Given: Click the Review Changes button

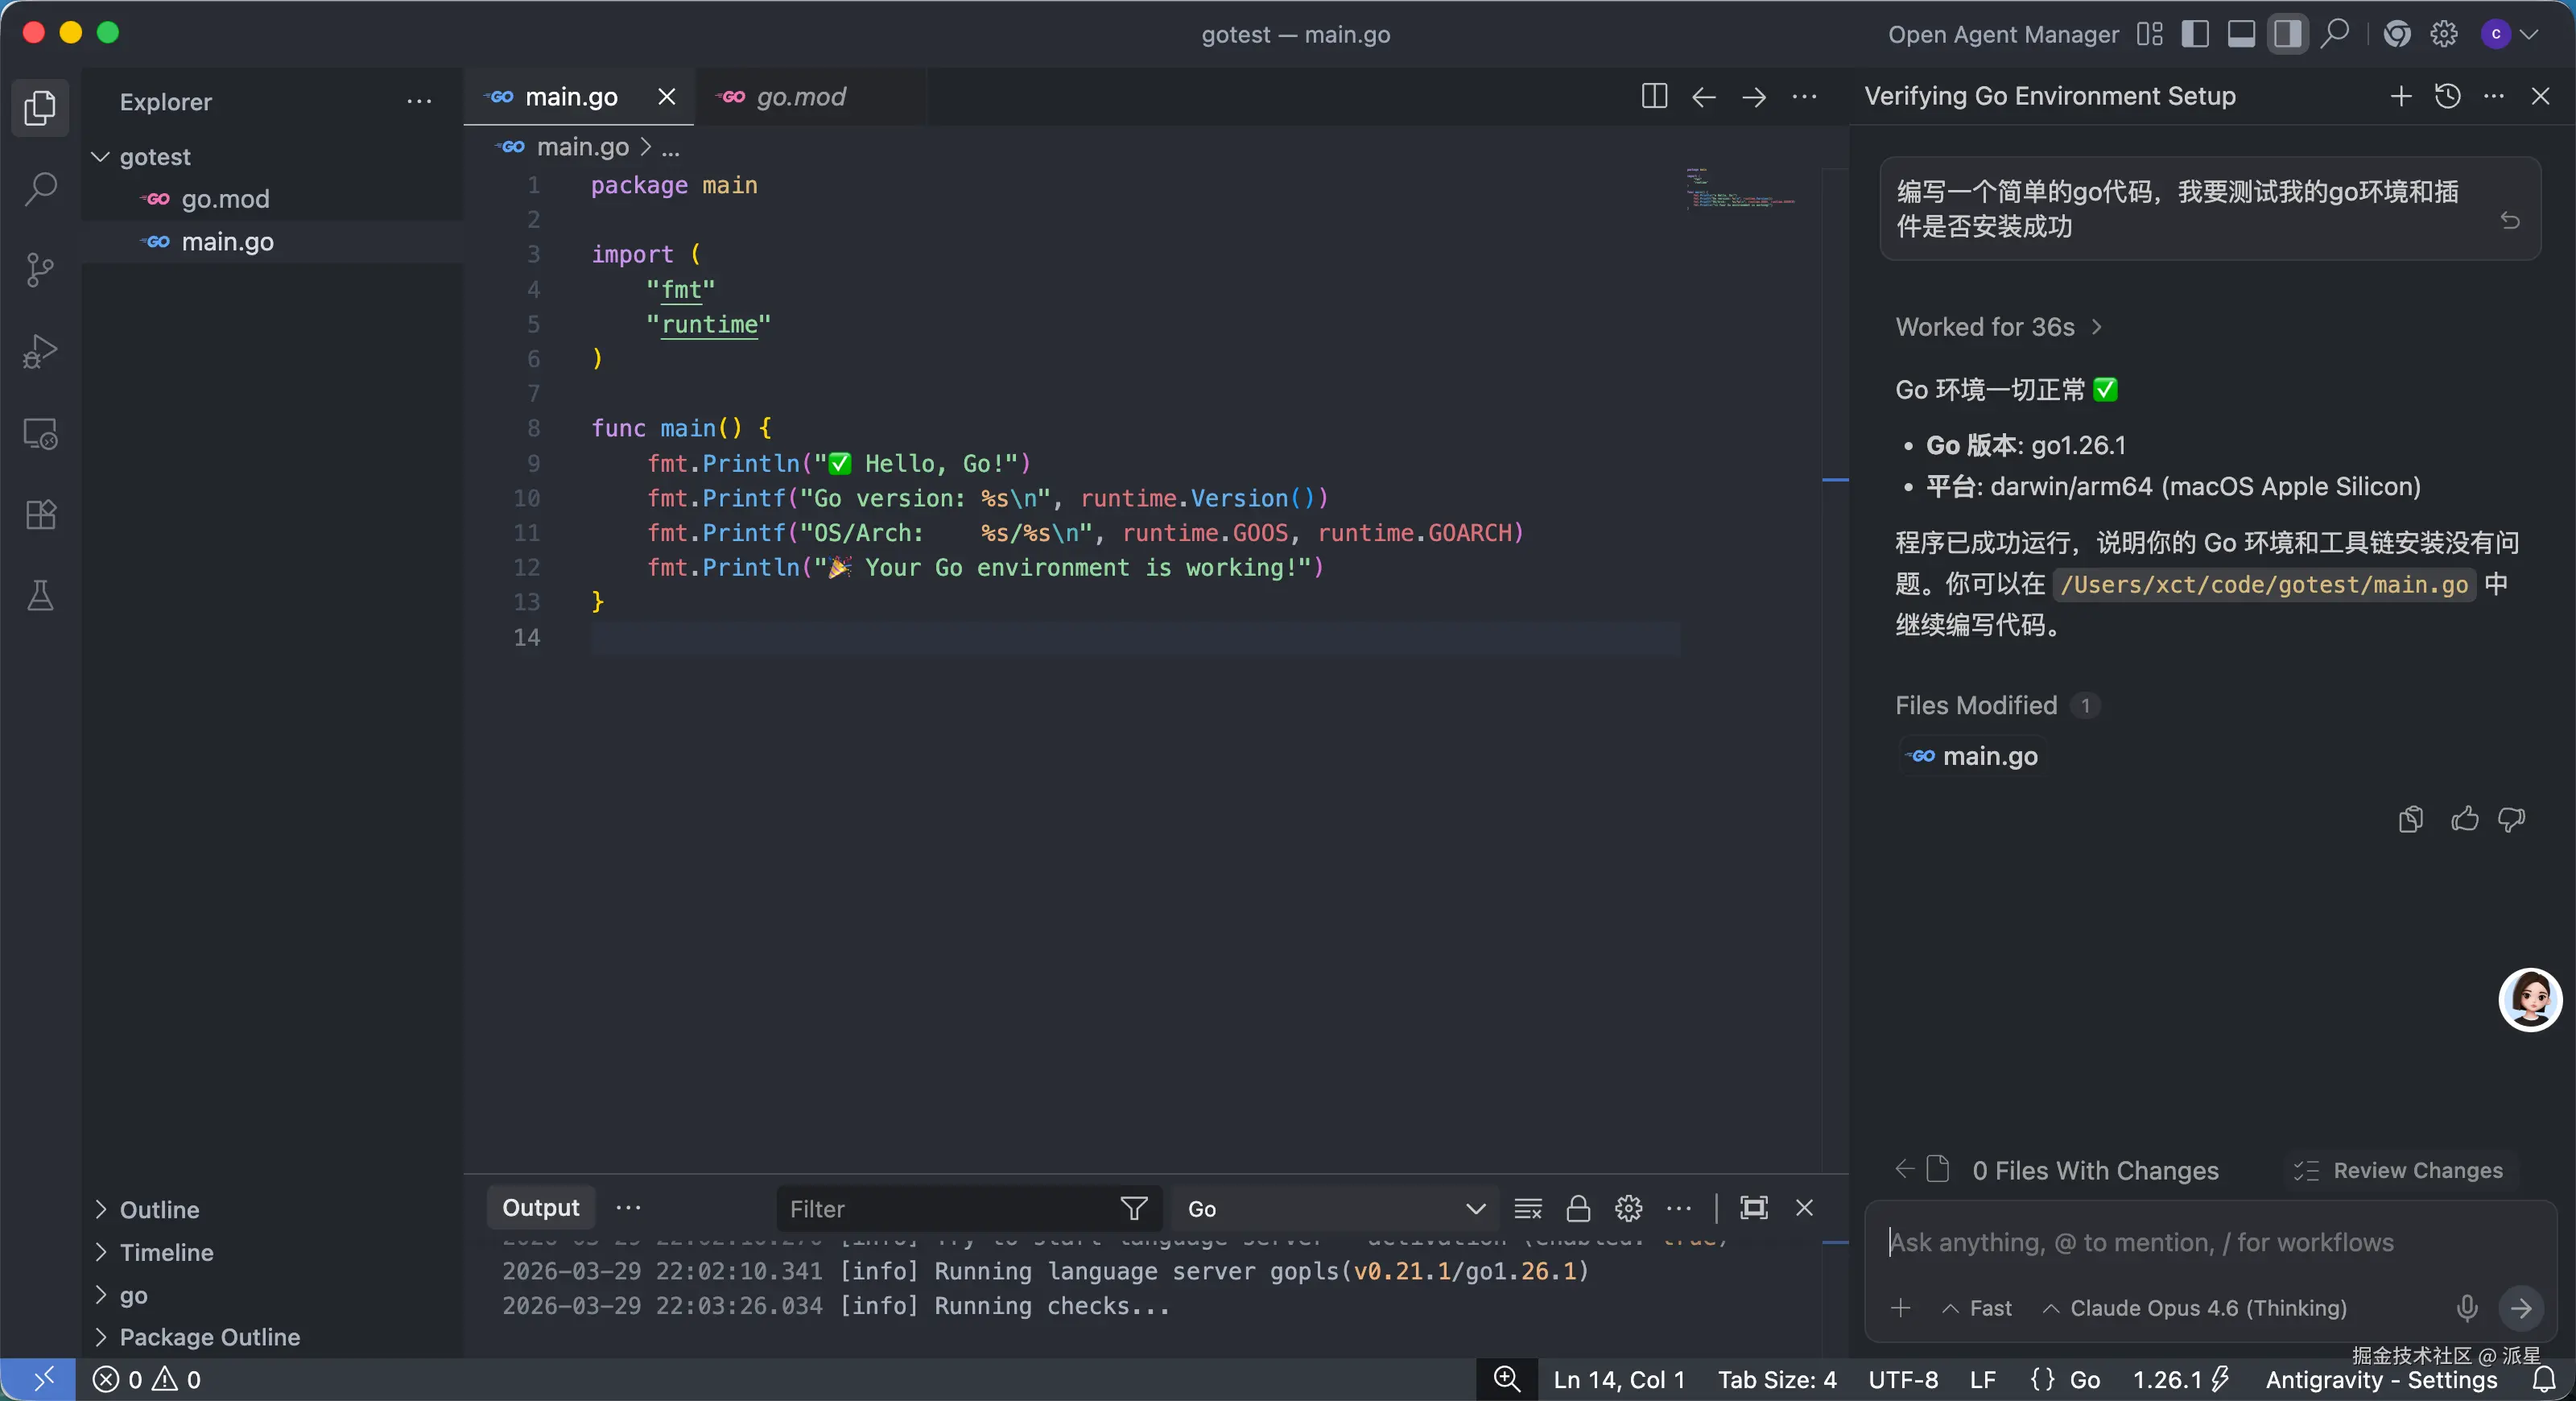Looking at the screenshot, I should coord(2400,1170).
